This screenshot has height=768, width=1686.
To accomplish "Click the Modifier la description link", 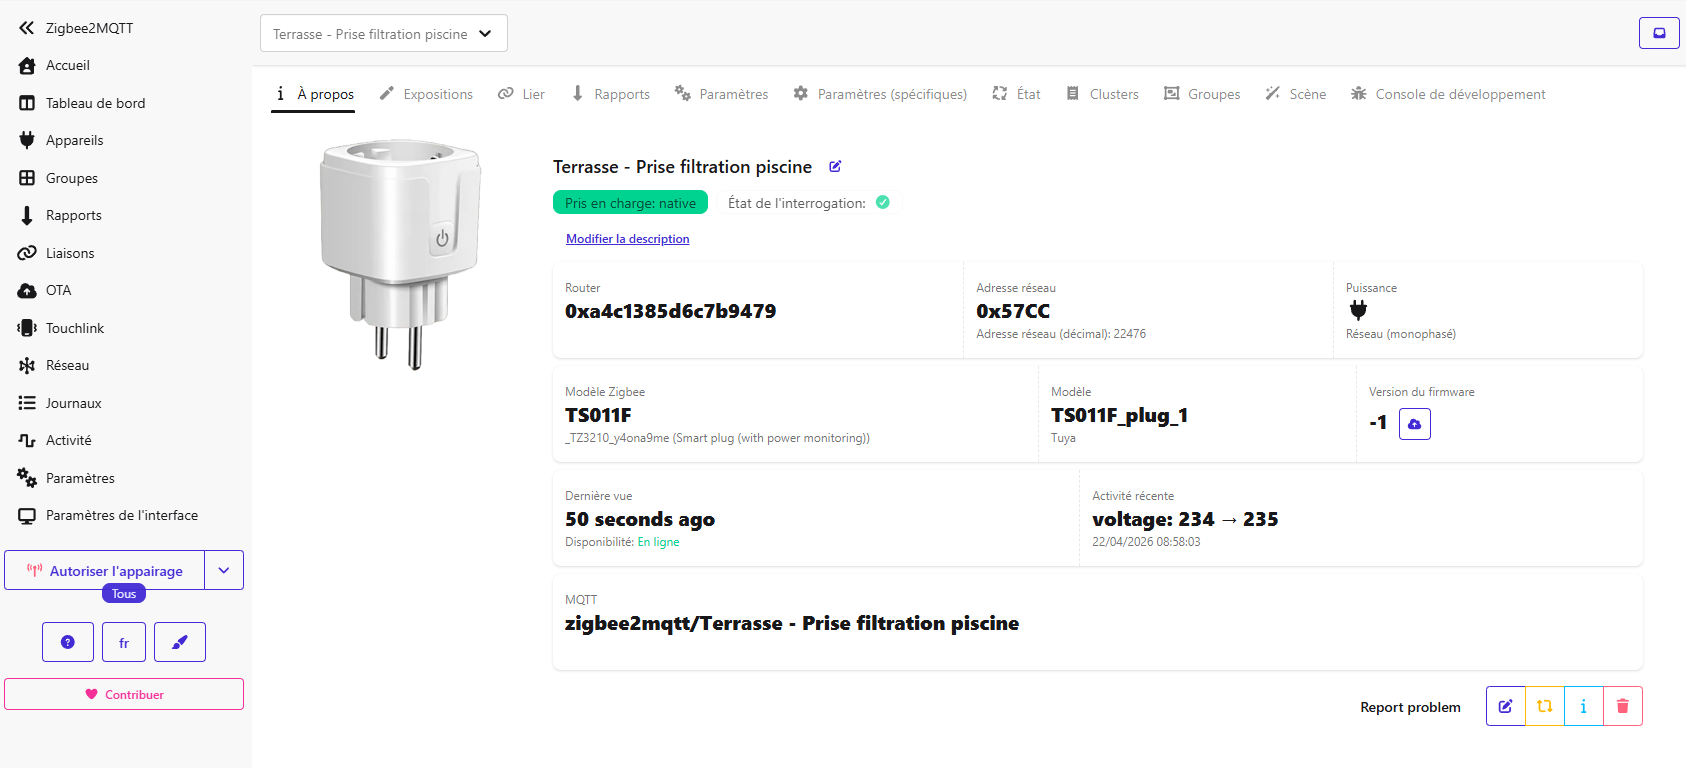I will point(627,239).
